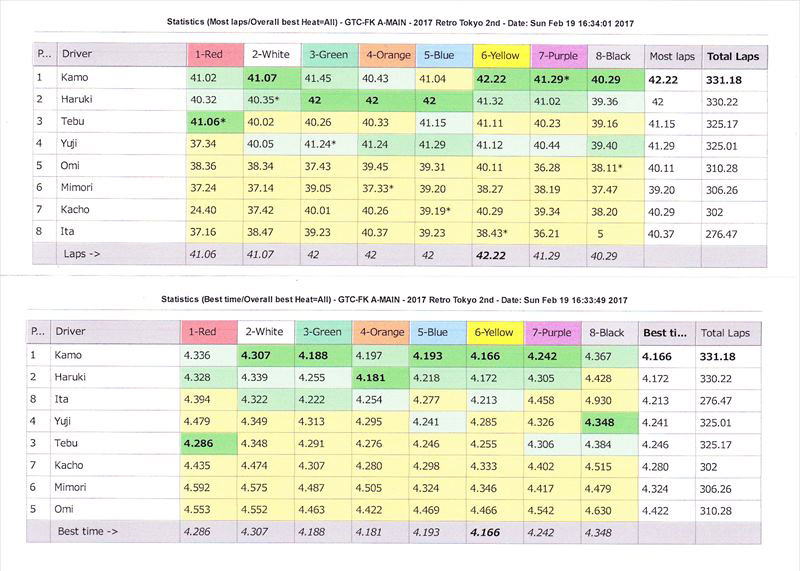Click the 'Most laps' column header

point(671,56)
